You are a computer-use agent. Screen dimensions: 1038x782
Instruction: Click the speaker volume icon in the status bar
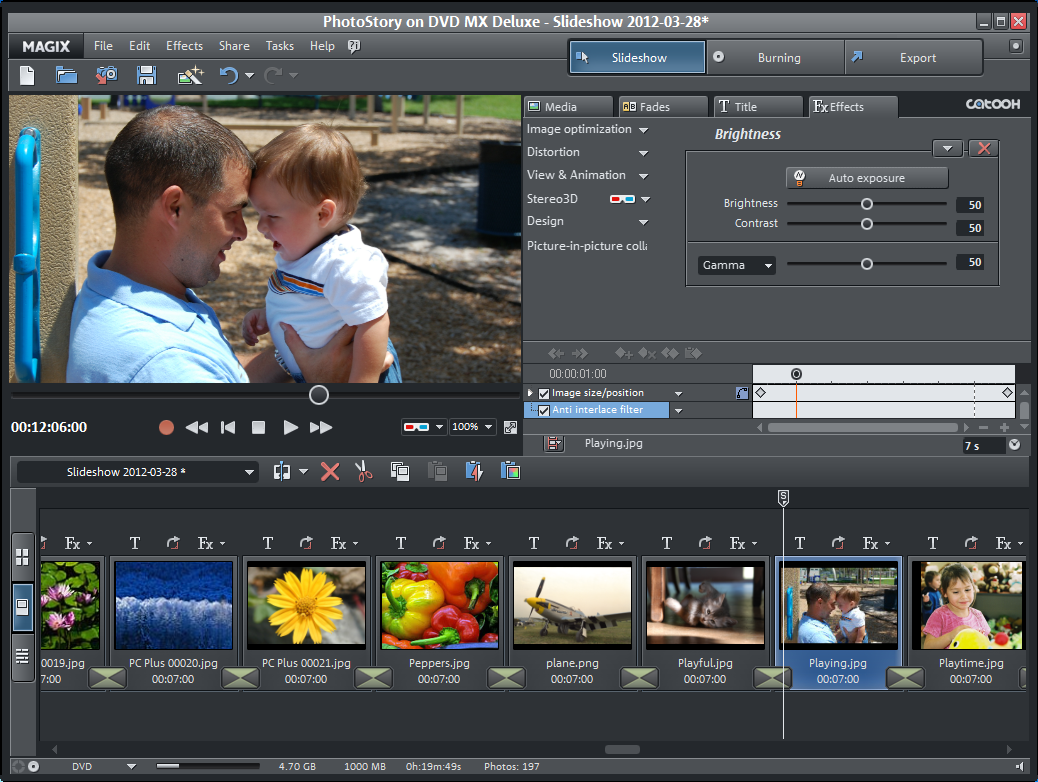pyautogui.click(x=1019, y=766)
